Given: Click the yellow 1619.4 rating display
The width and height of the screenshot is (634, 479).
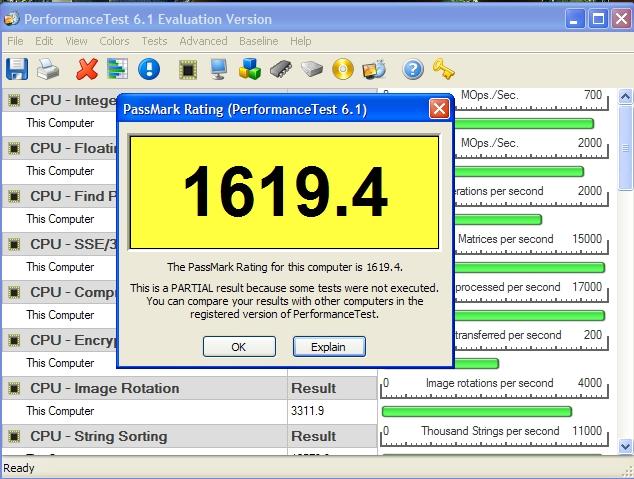Looking at the screenshot, I should point(284,192).
